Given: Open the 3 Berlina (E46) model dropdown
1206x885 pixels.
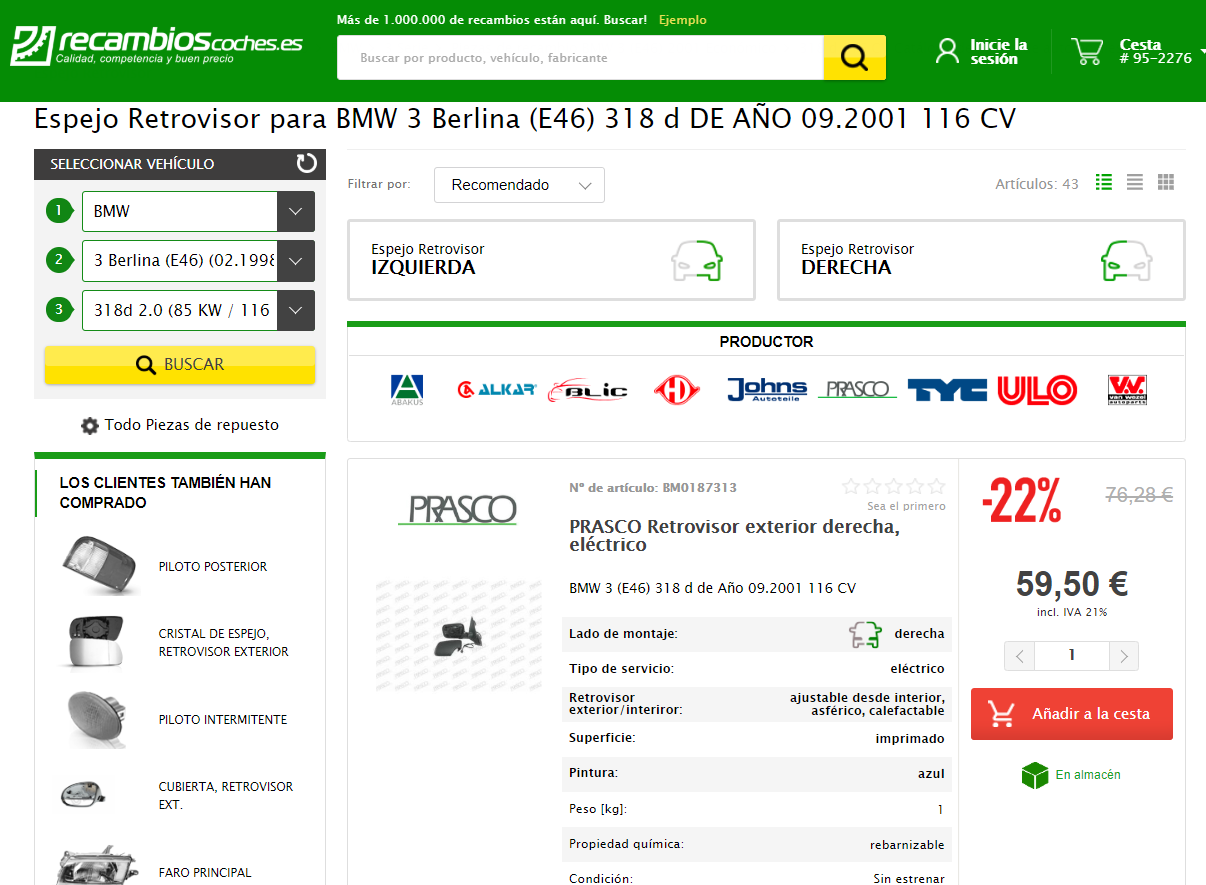Looking at the screenshot, I should 198,260.
